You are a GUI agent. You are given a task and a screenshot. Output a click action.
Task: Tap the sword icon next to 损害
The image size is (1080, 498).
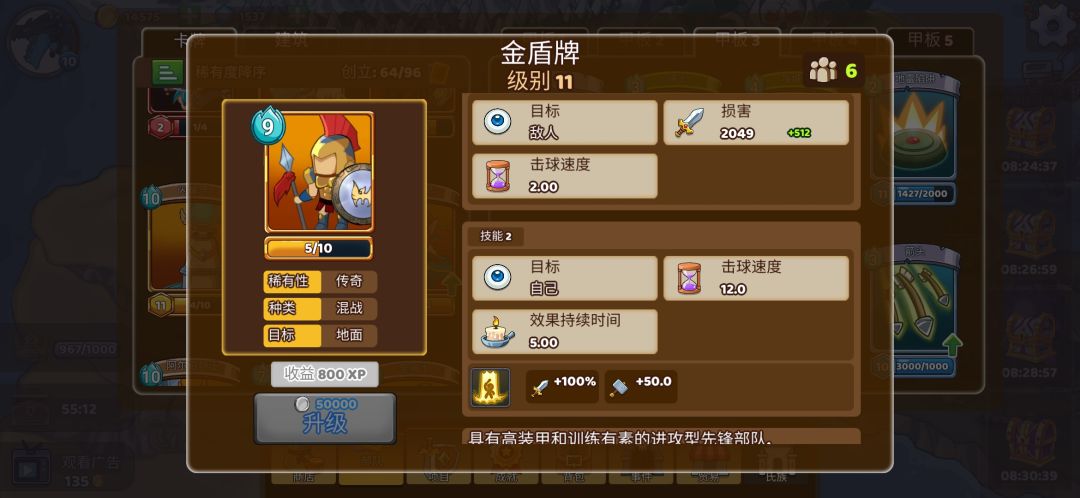click(689, 122)
